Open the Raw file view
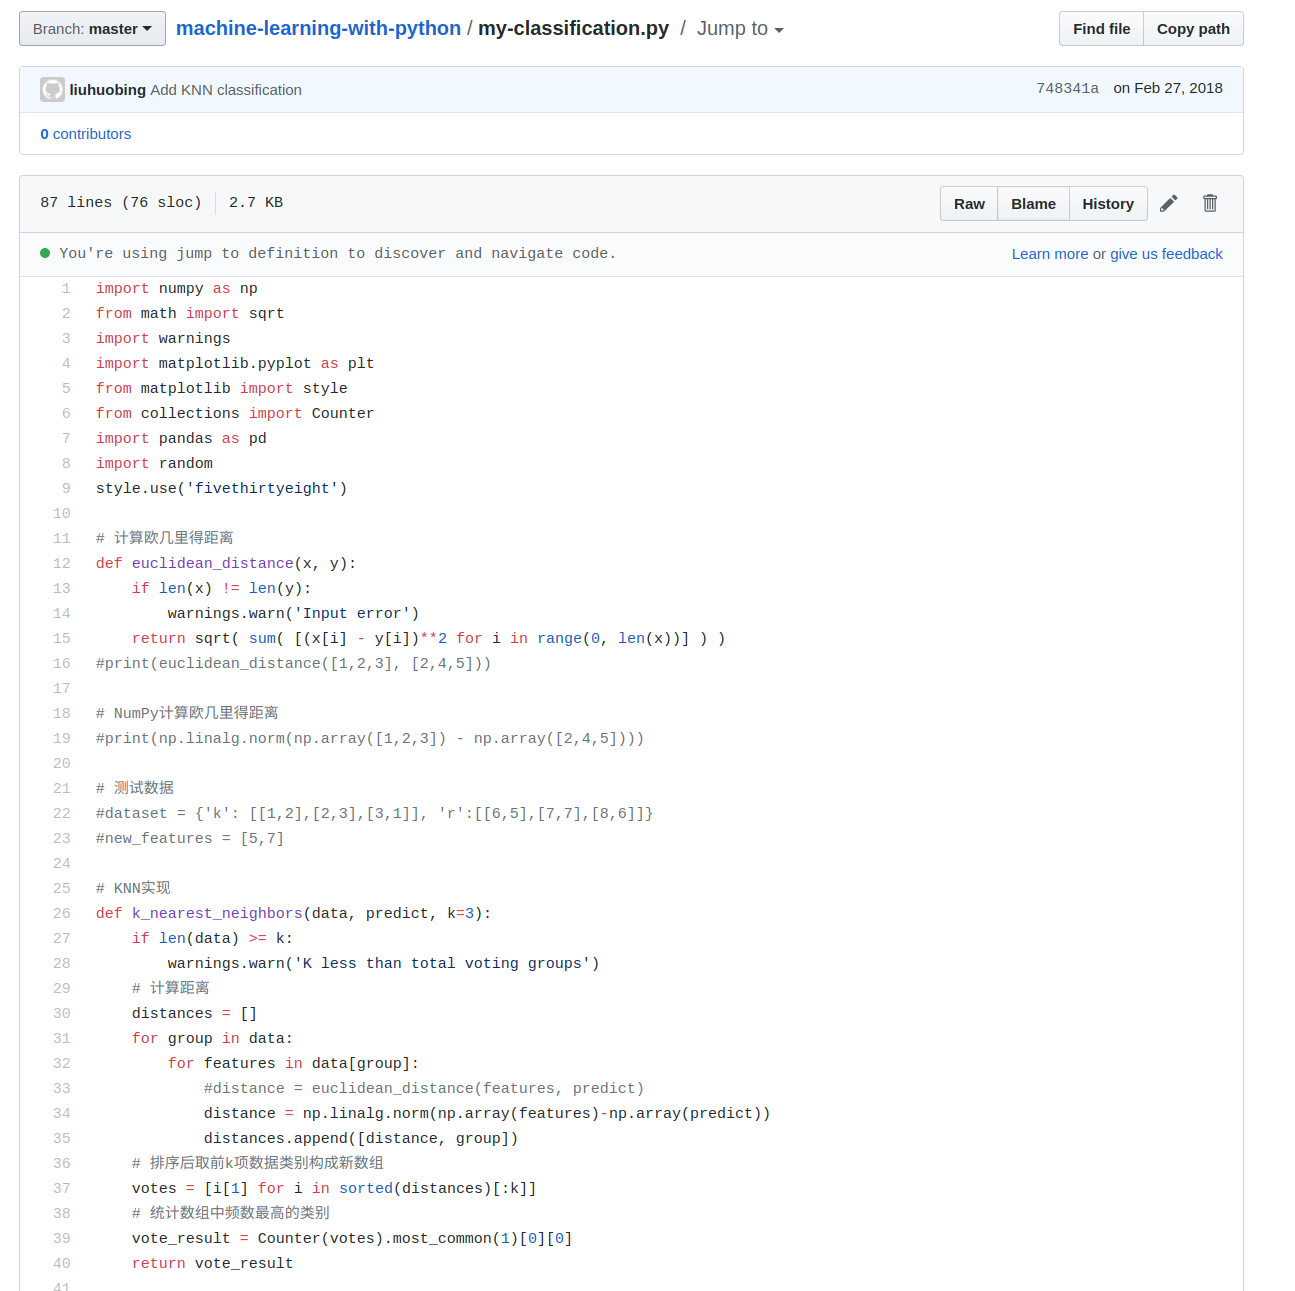1295x1291 pixels. point(968,204)
